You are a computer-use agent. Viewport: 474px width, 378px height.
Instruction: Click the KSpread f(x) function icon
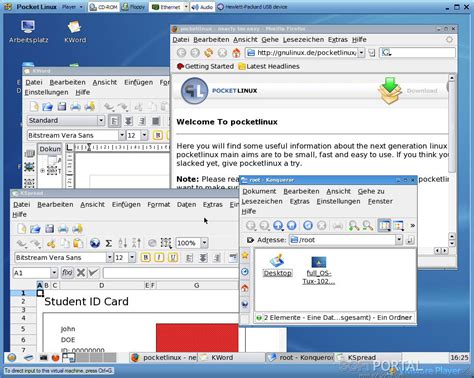[67, 273]
